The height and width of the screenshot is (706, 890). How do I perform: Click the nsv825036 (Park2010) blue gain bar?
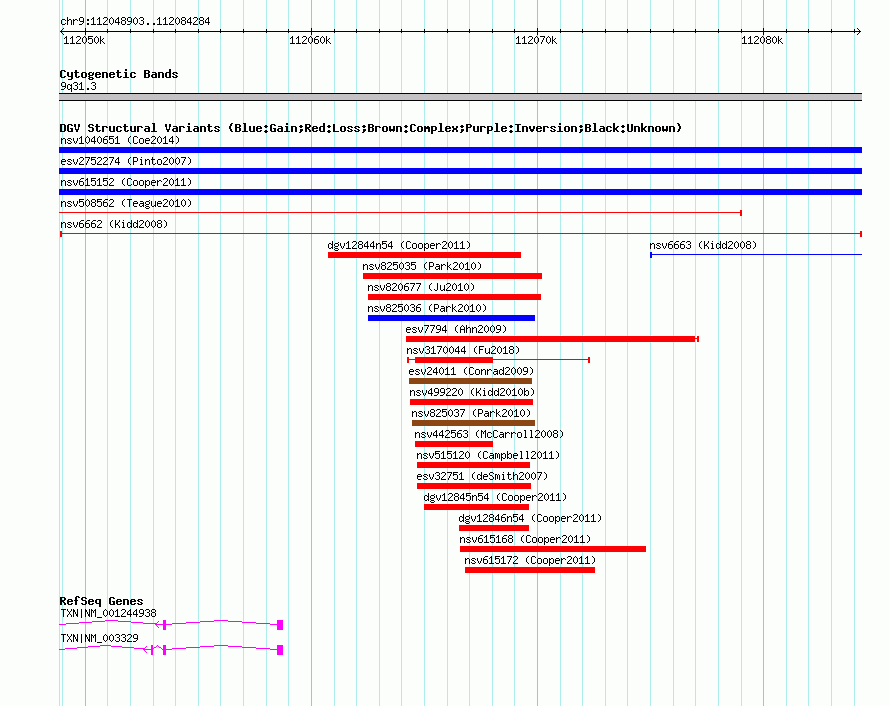451,318
